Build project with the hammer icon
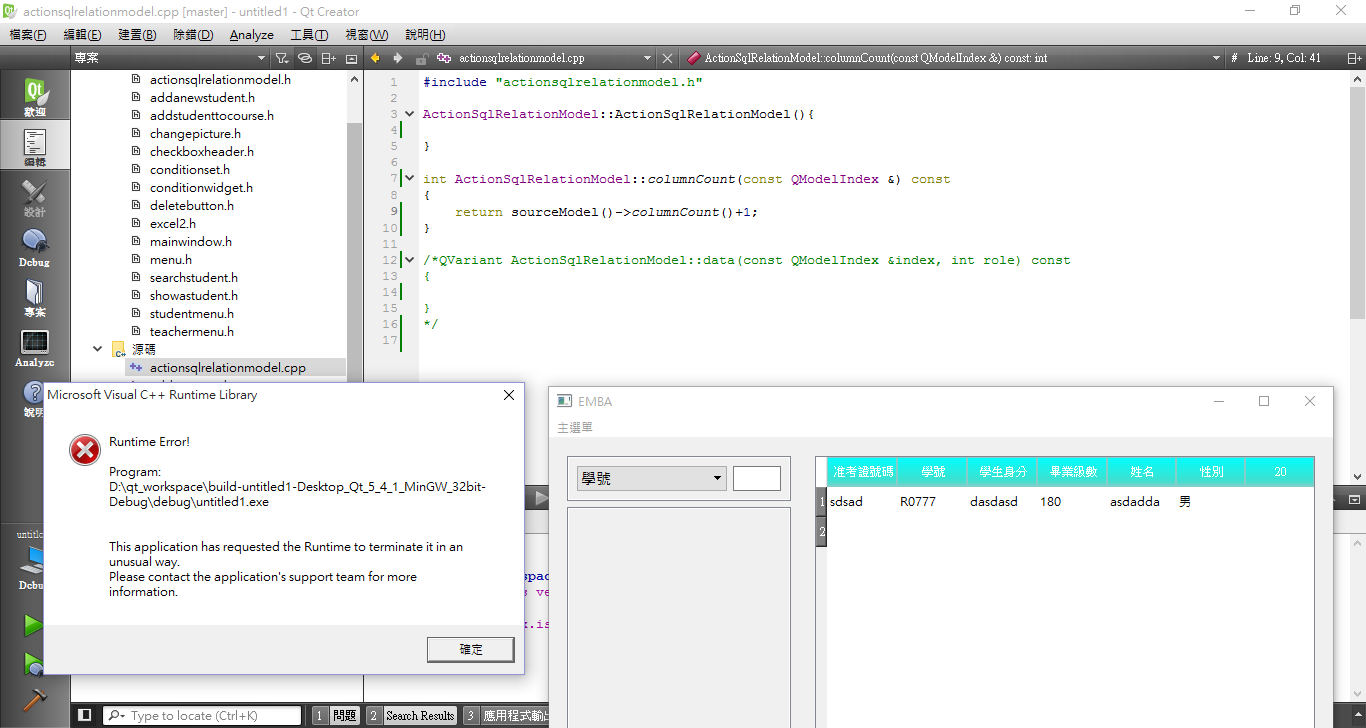Viewport: 1366px width, 728px height. [34, 701]
